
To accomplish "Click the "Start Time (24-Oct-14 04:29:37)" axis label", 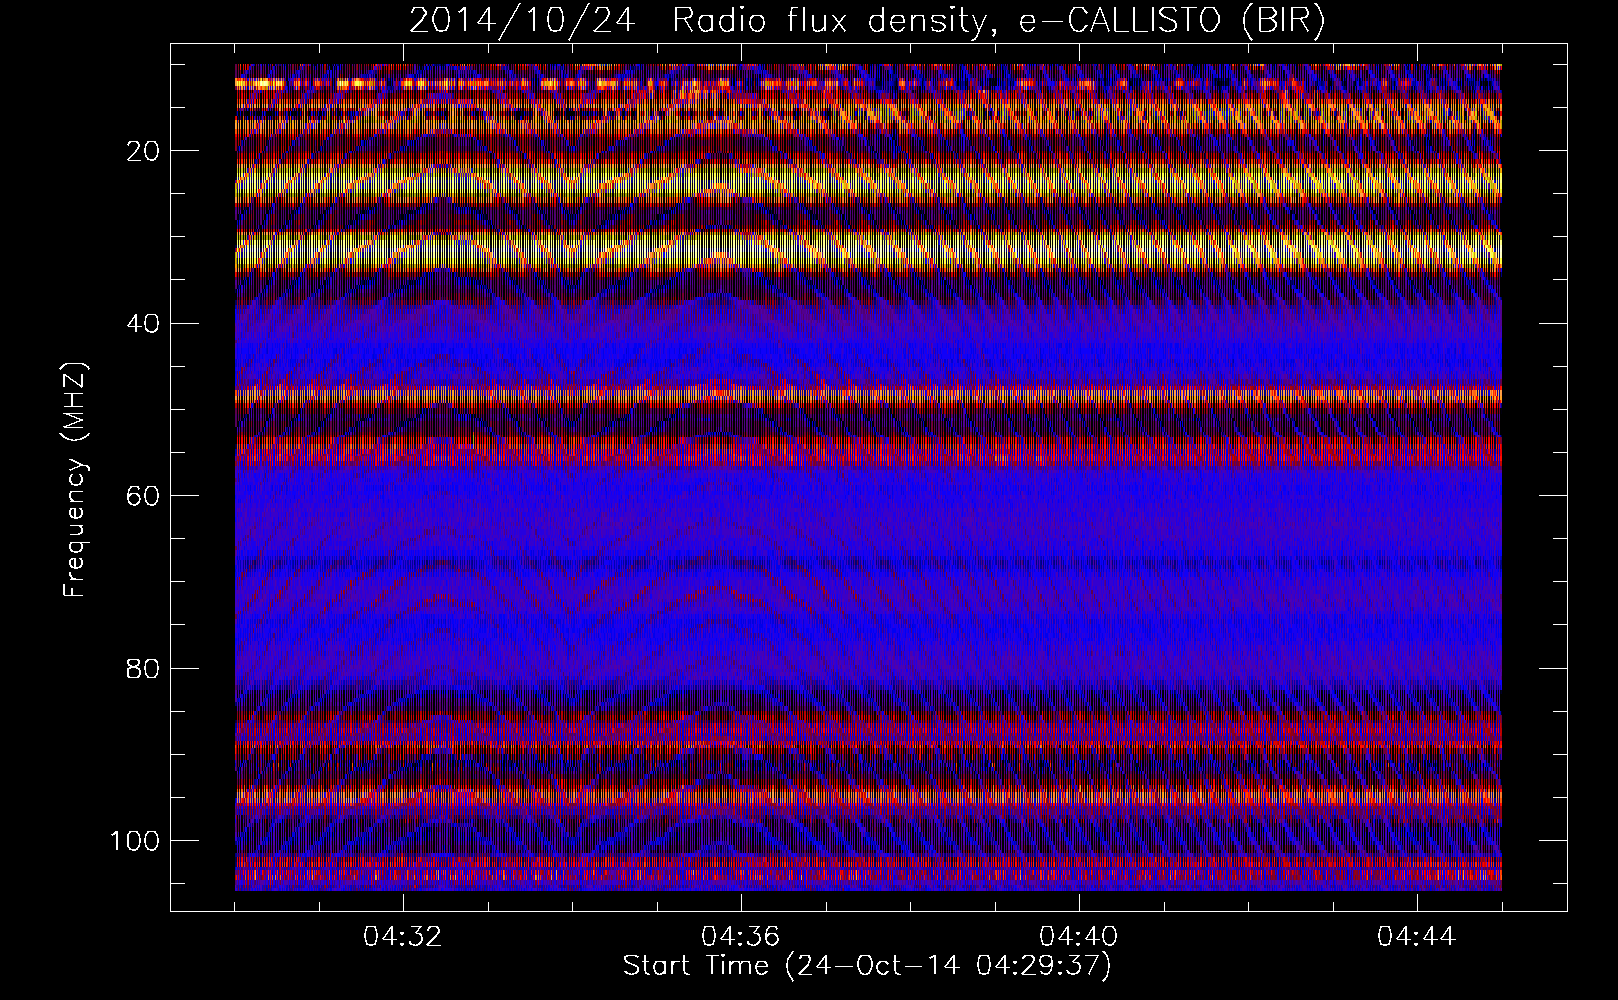I will (x=867, y=966).
